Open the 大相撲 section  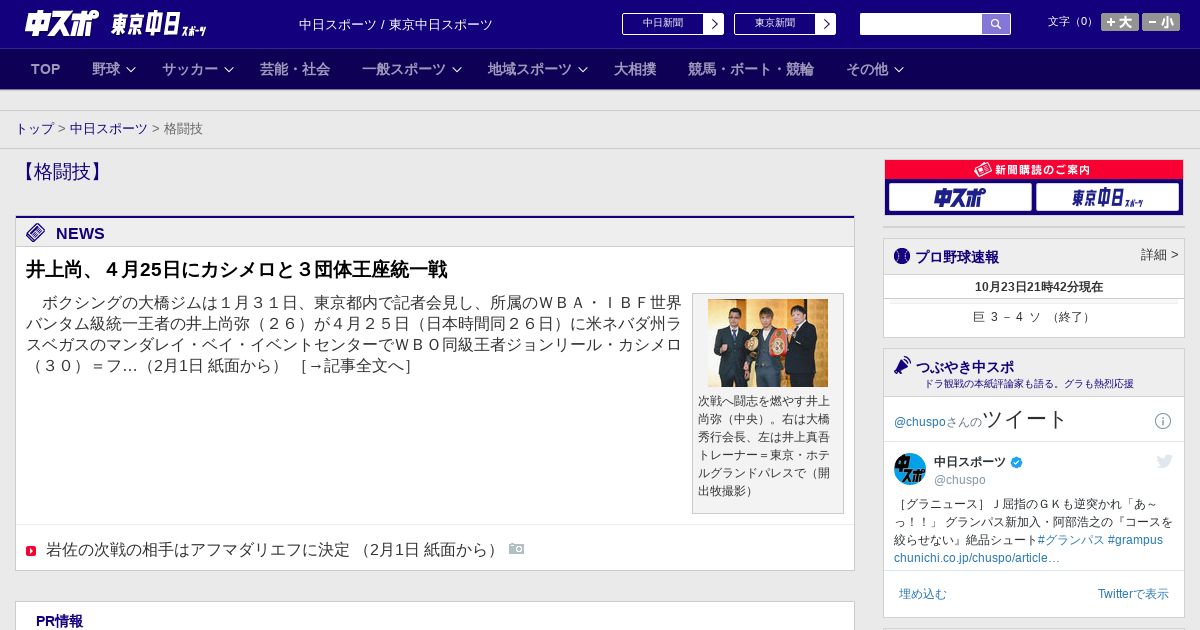635,69
